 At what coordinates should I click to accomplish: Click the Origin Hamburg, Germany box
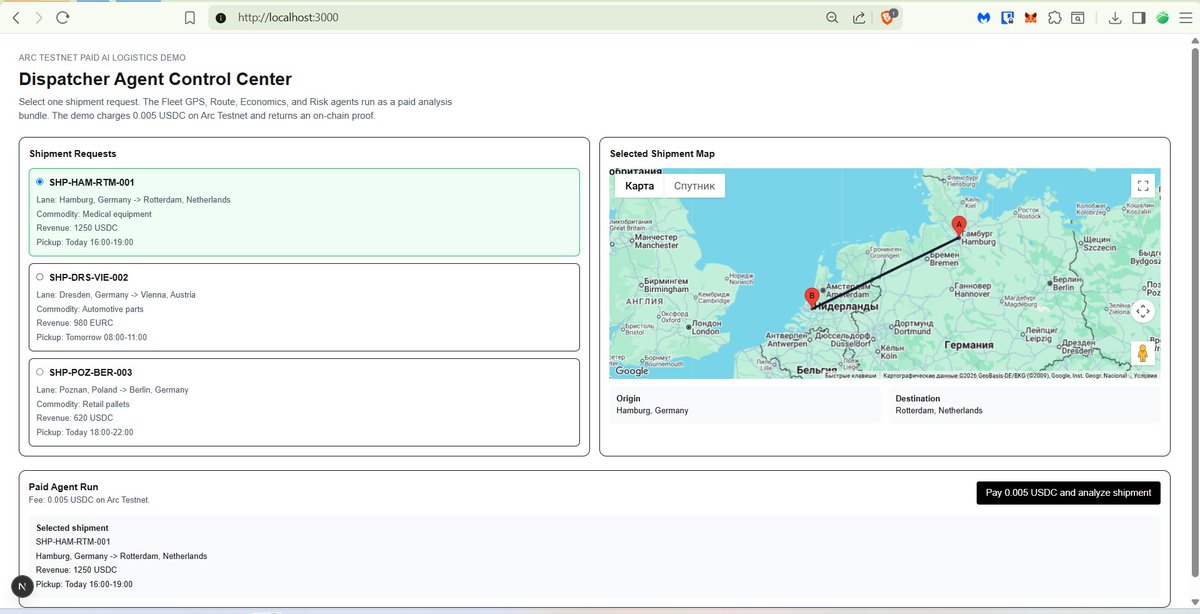coord(744,404)
